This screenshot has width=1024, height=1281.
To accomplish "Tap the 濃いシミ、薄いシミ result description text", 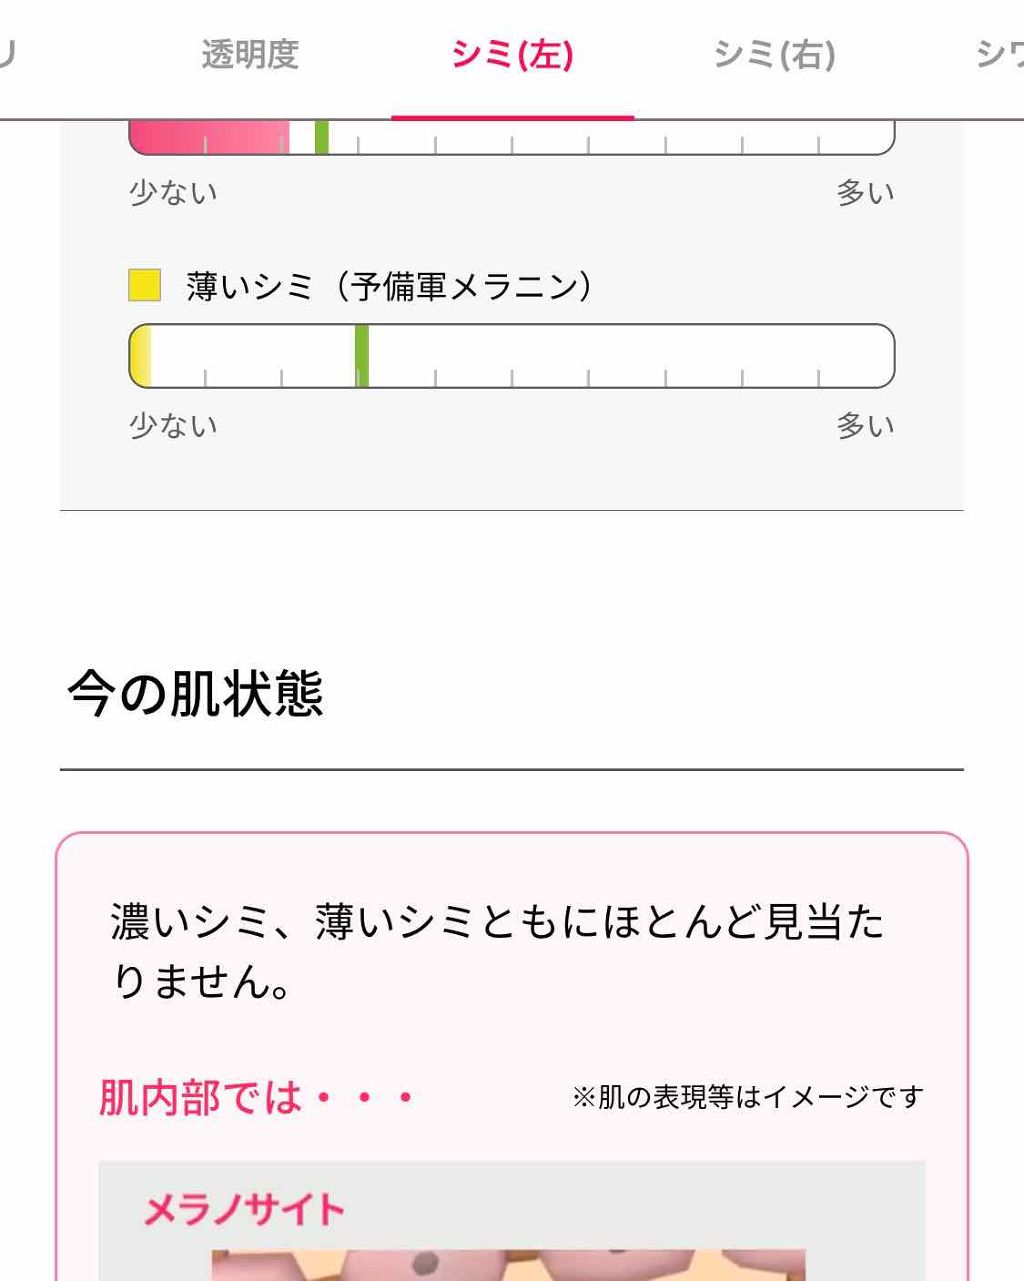I will click(x=497, y=950).
